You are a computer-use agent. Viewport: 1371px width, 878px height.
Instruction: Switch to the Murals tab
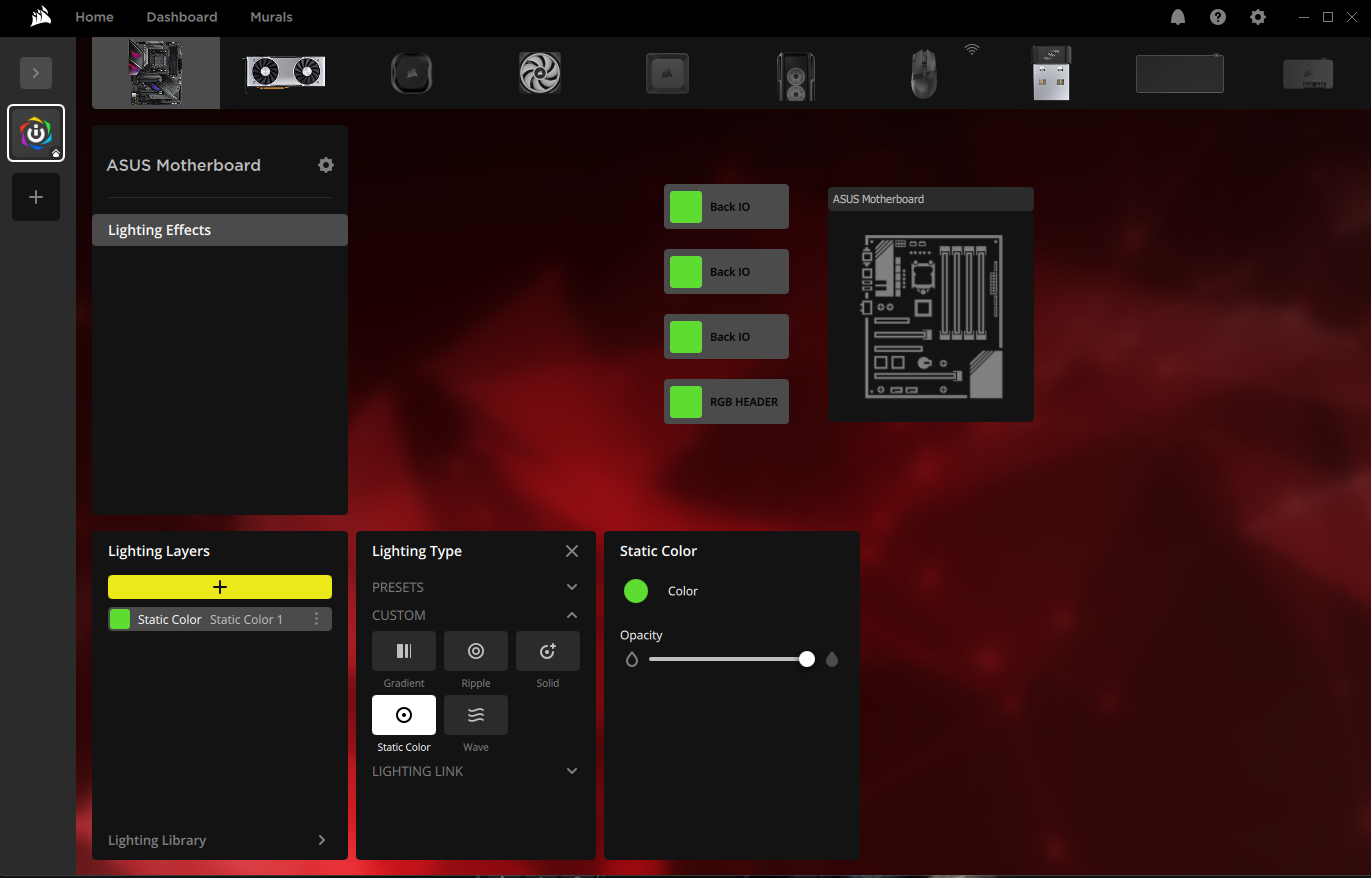(x=270, y=17)
